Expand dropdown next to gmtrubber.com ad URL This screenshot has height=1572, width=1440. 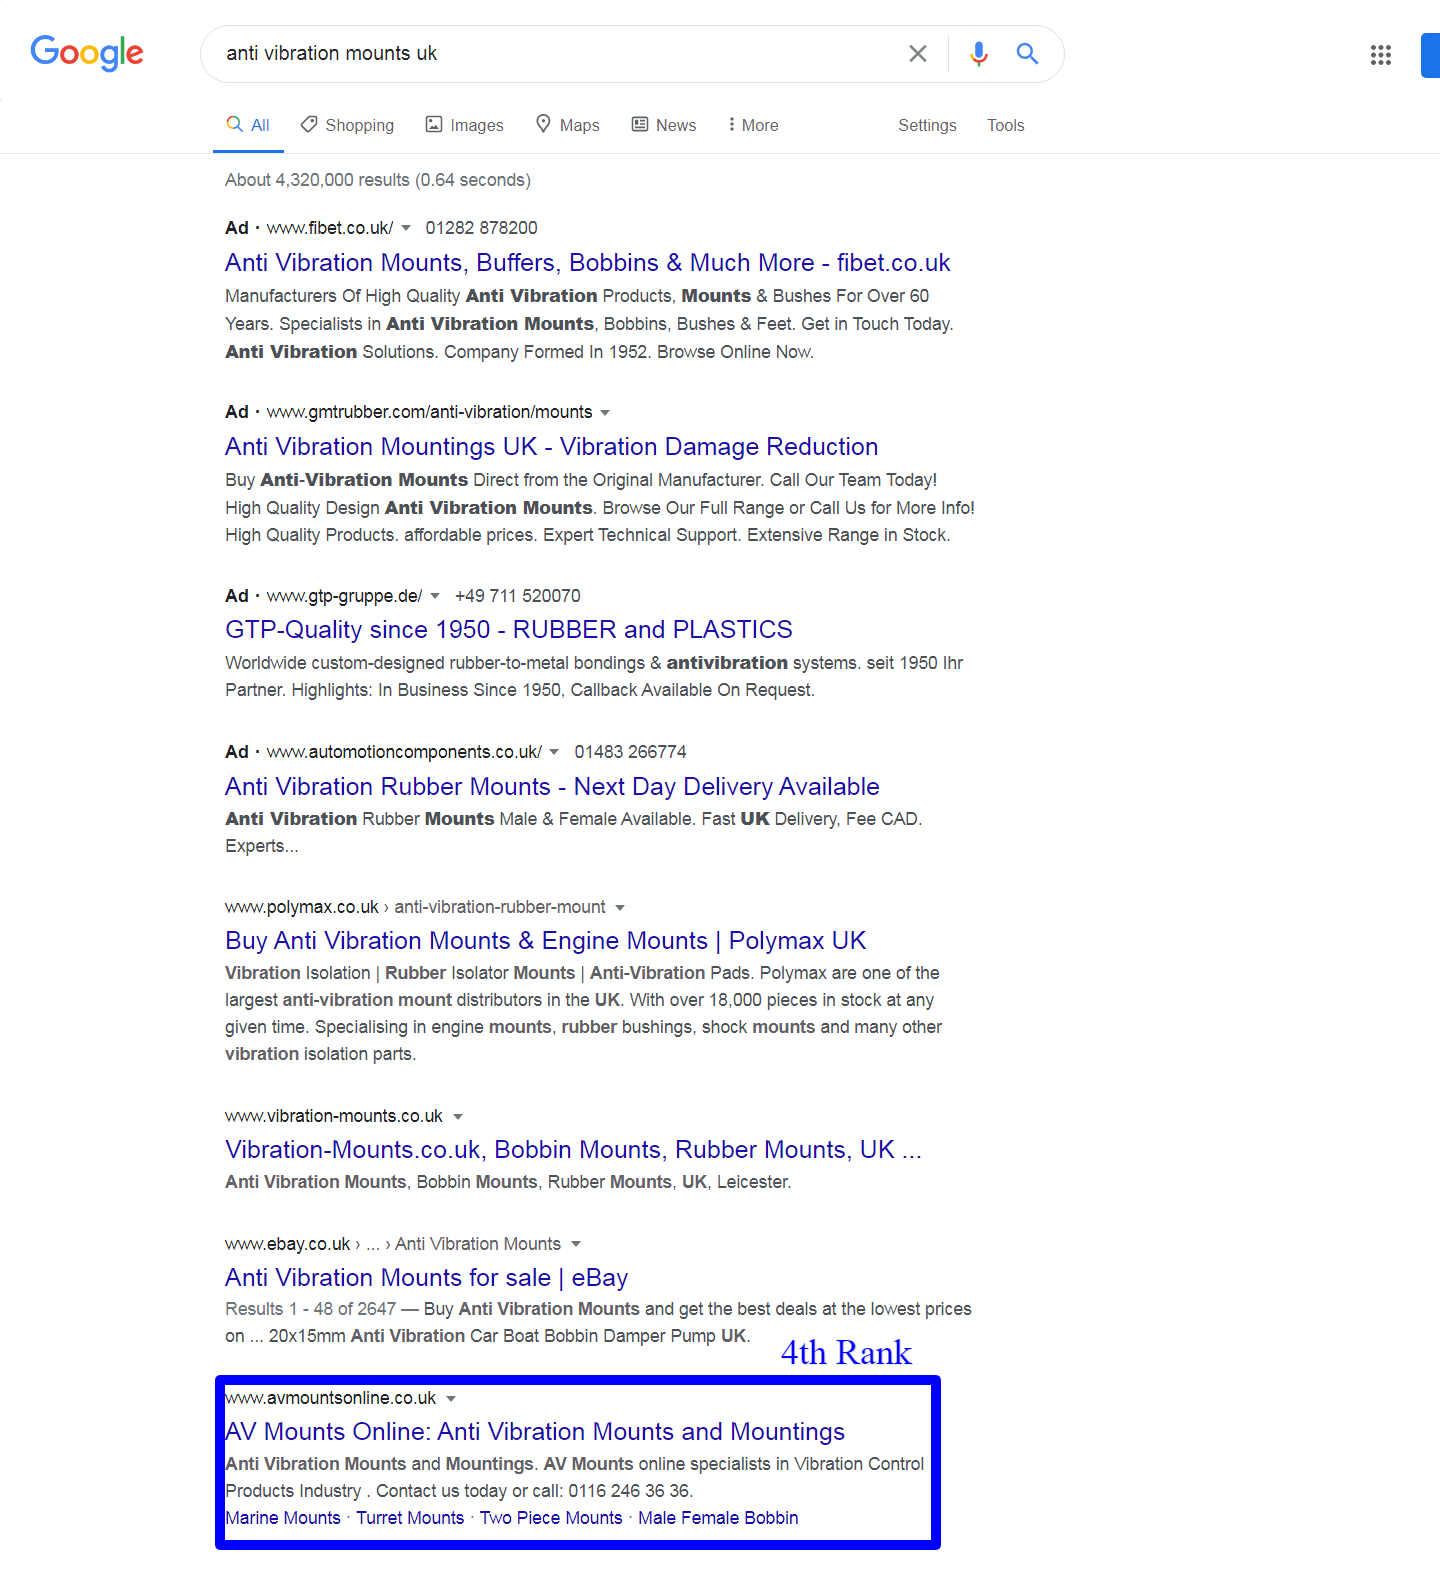[x=605, y=413]
